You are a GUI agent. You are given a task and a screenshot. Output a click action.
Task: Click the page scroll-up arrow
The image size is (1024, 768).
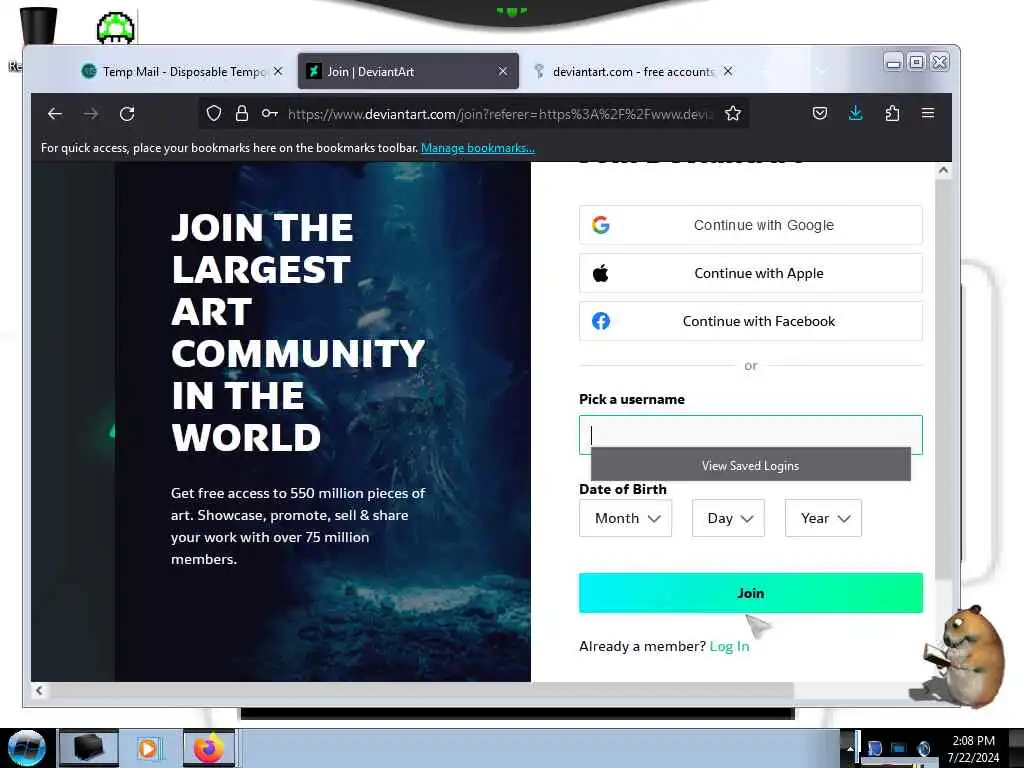pos(942,170)
